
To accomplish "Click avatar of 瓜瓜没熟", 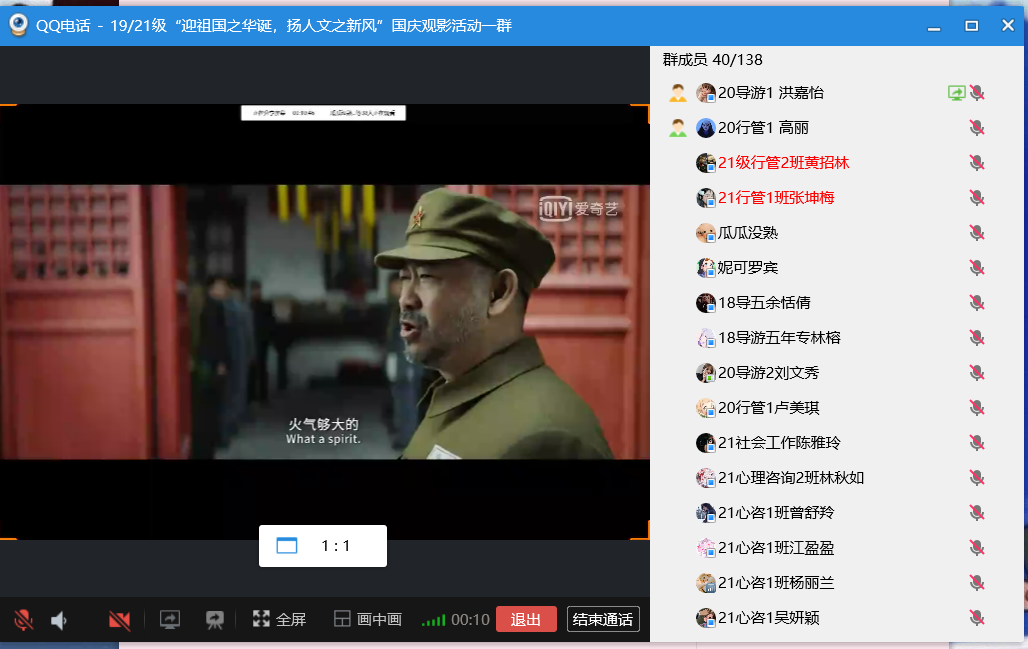I will (x=706, y=233).
